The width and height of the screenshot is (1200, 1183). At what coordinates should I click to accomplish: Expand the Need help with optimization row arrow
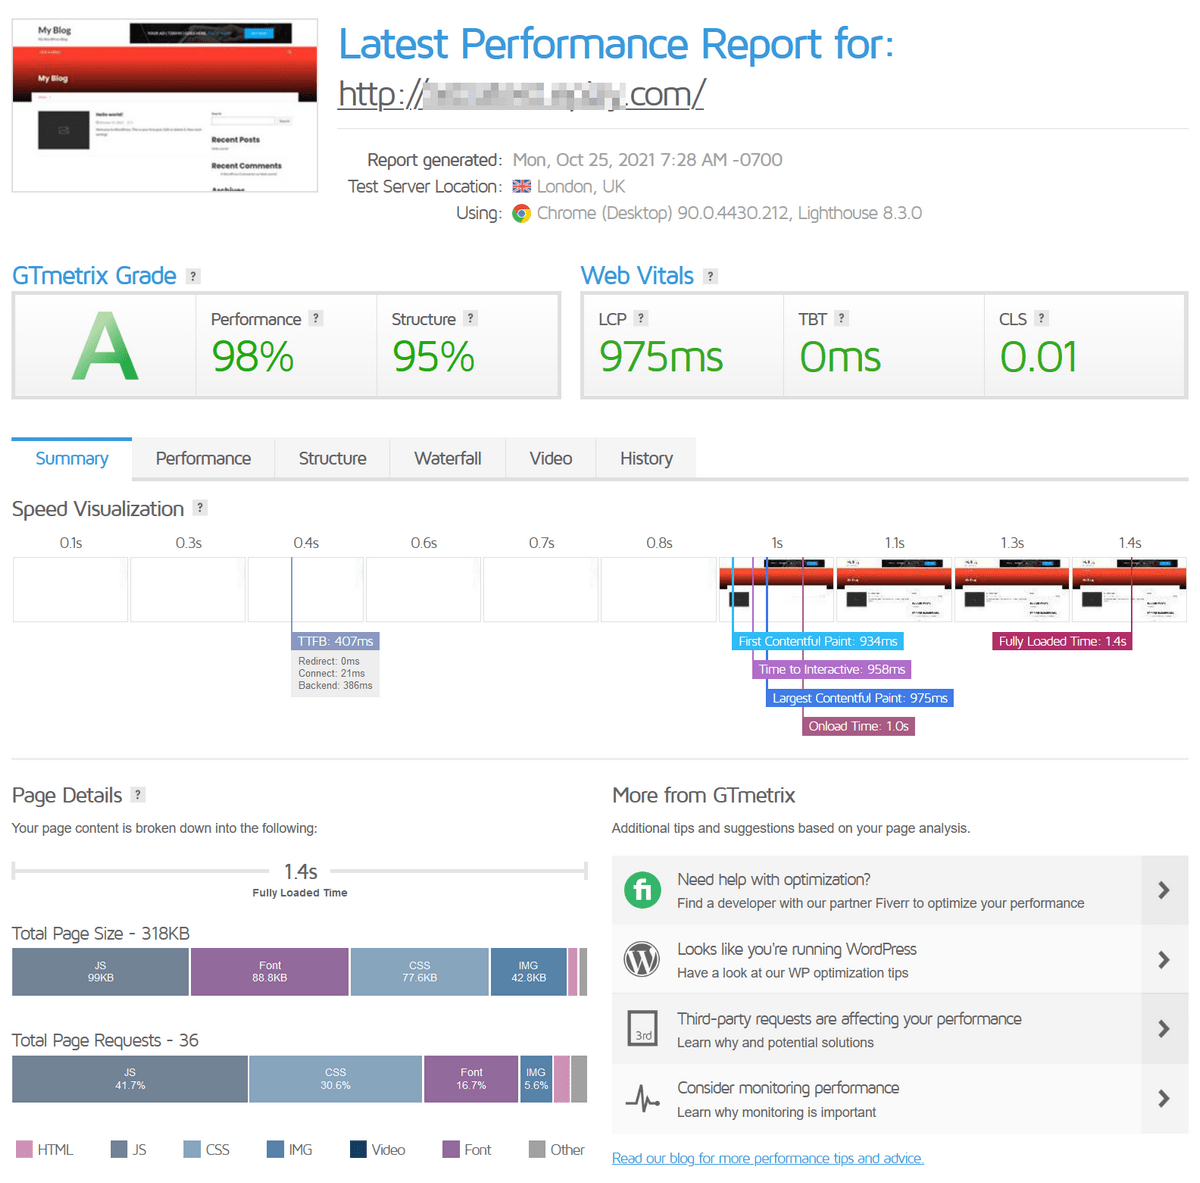click(1164, 890)
